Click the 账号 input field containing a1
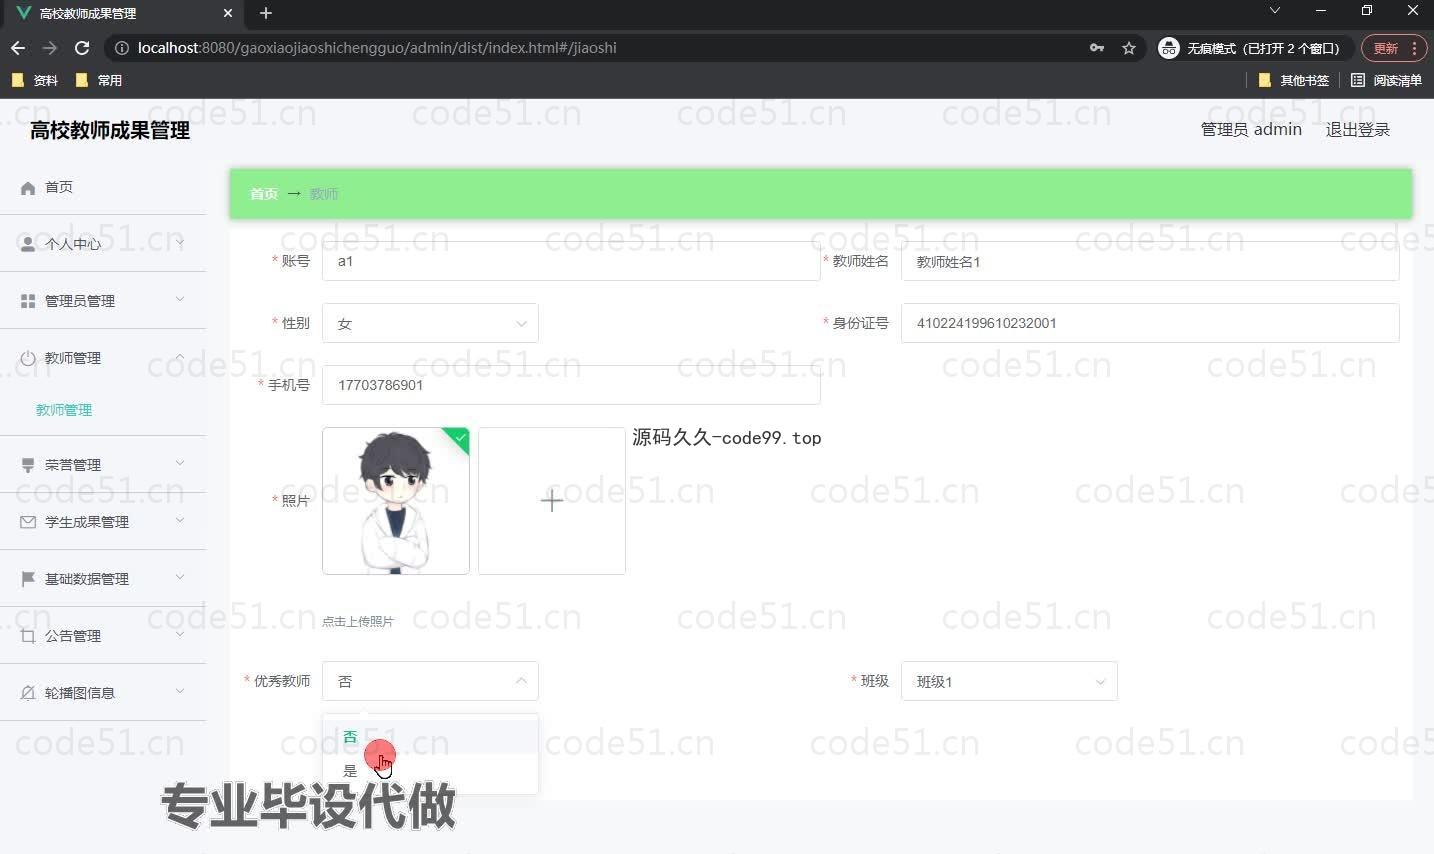Image resolution: width=1434 pixels, height=854 pixels. pos(571,261)
